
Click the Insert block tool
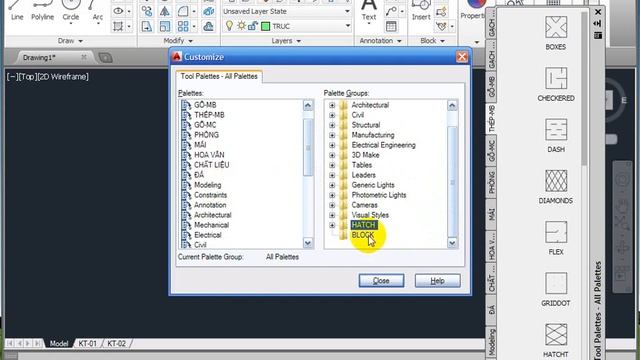421,11
